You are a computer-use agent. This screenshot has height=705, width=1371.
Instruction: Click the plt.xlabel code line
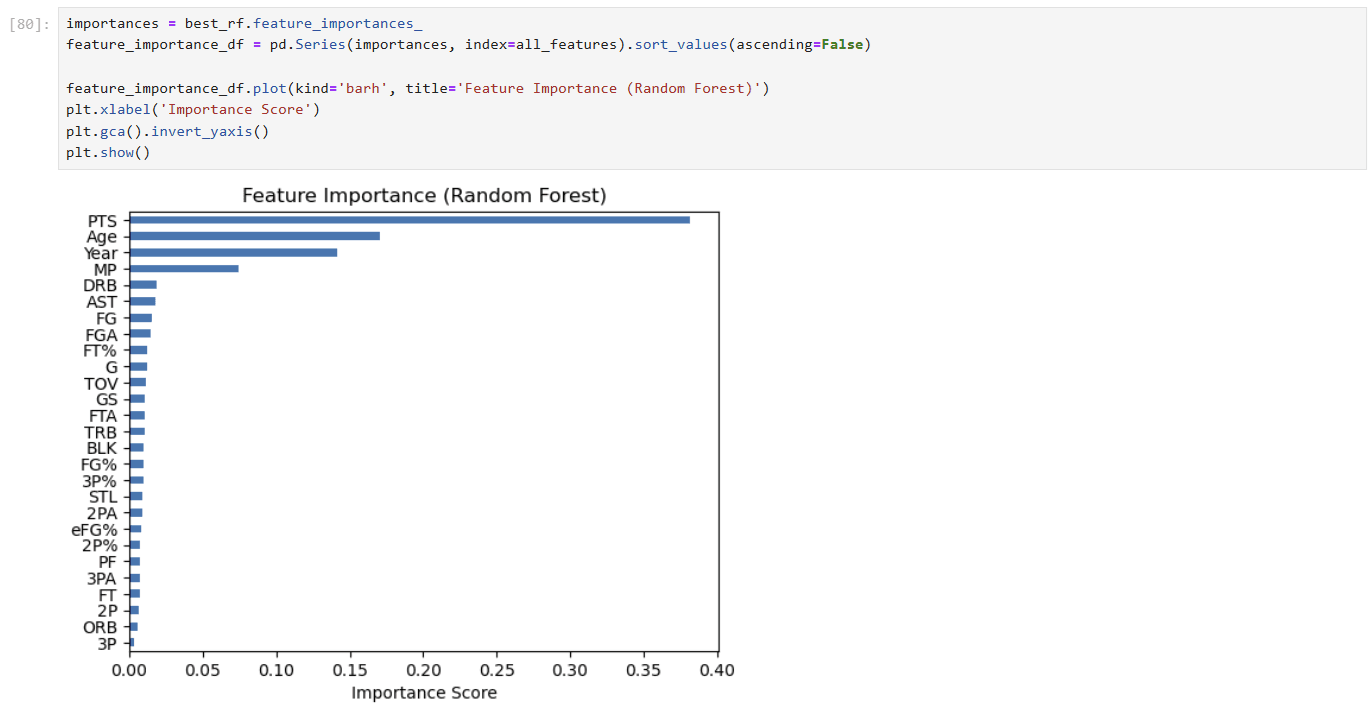point(193,110)
